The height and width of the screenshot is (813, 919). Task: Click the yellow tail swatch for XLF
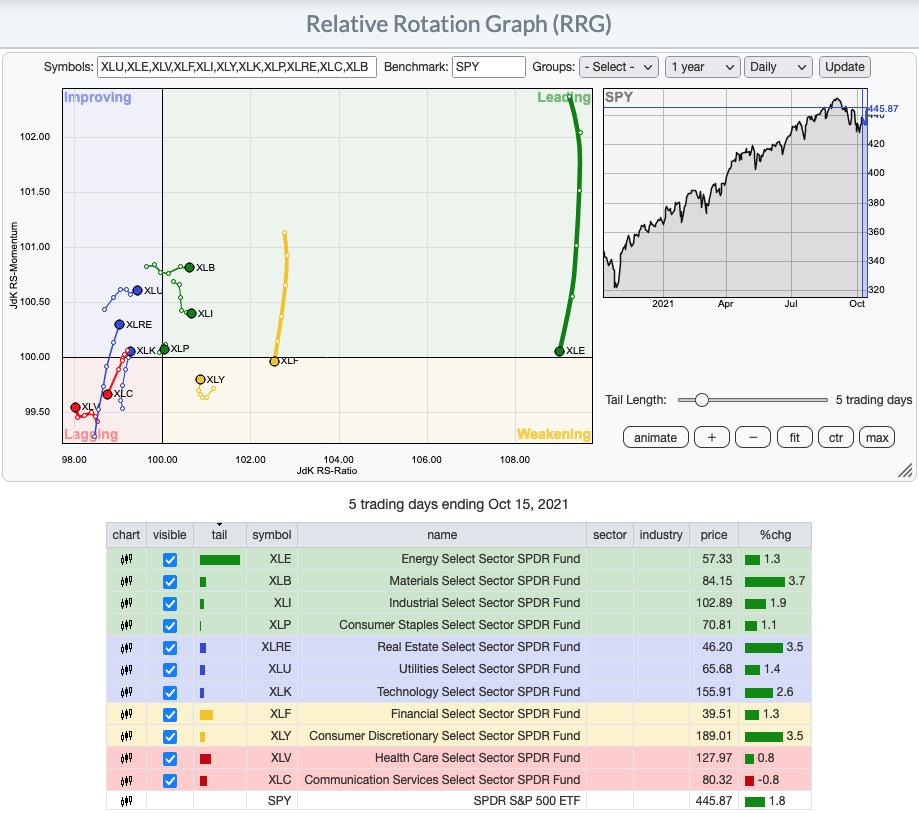pos(206,715)
